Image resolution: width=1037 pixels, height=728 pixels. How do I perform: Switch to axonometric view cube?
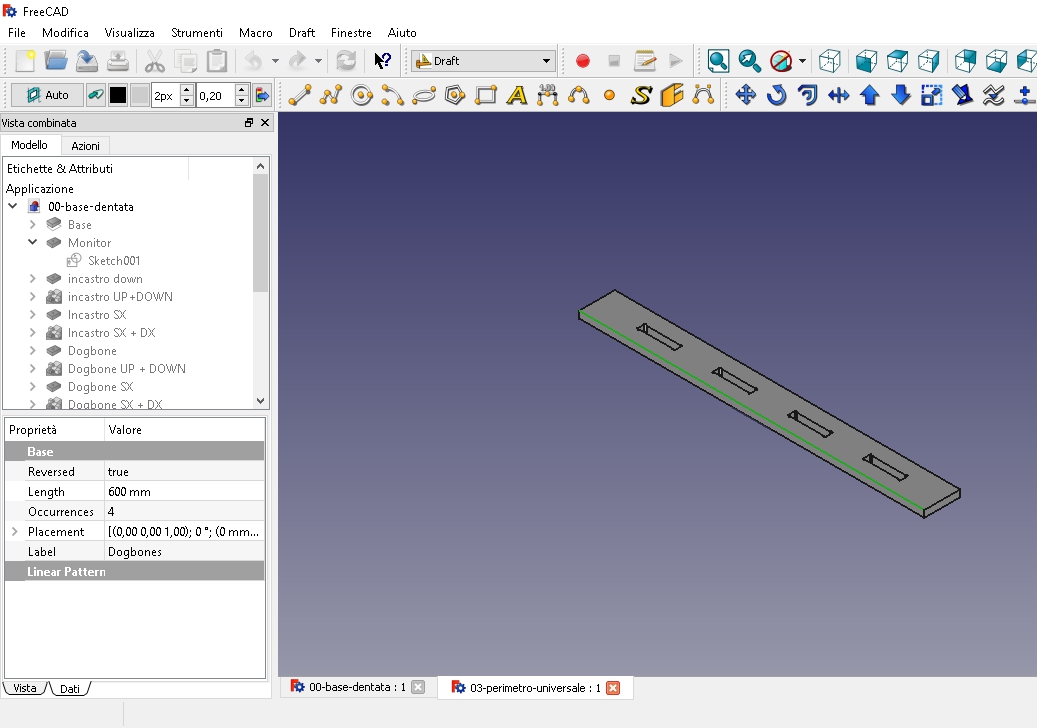point(829,61)
